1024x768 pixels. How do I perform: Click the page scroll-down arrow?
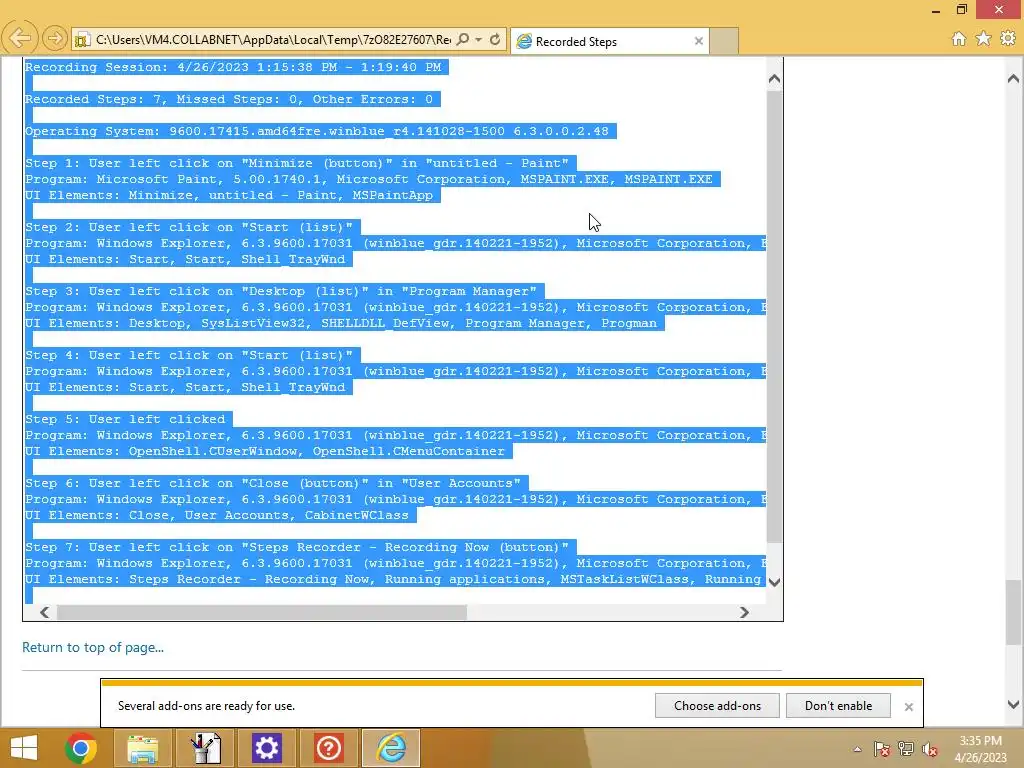pyautogui.click(x=1014, y=705)
